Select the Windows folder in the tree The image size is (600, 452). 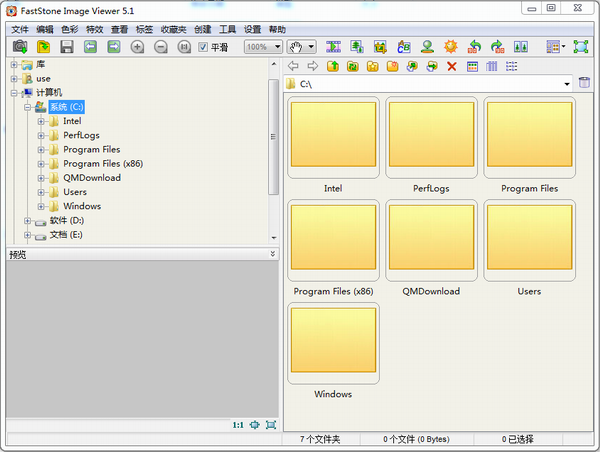pos(81,206)
